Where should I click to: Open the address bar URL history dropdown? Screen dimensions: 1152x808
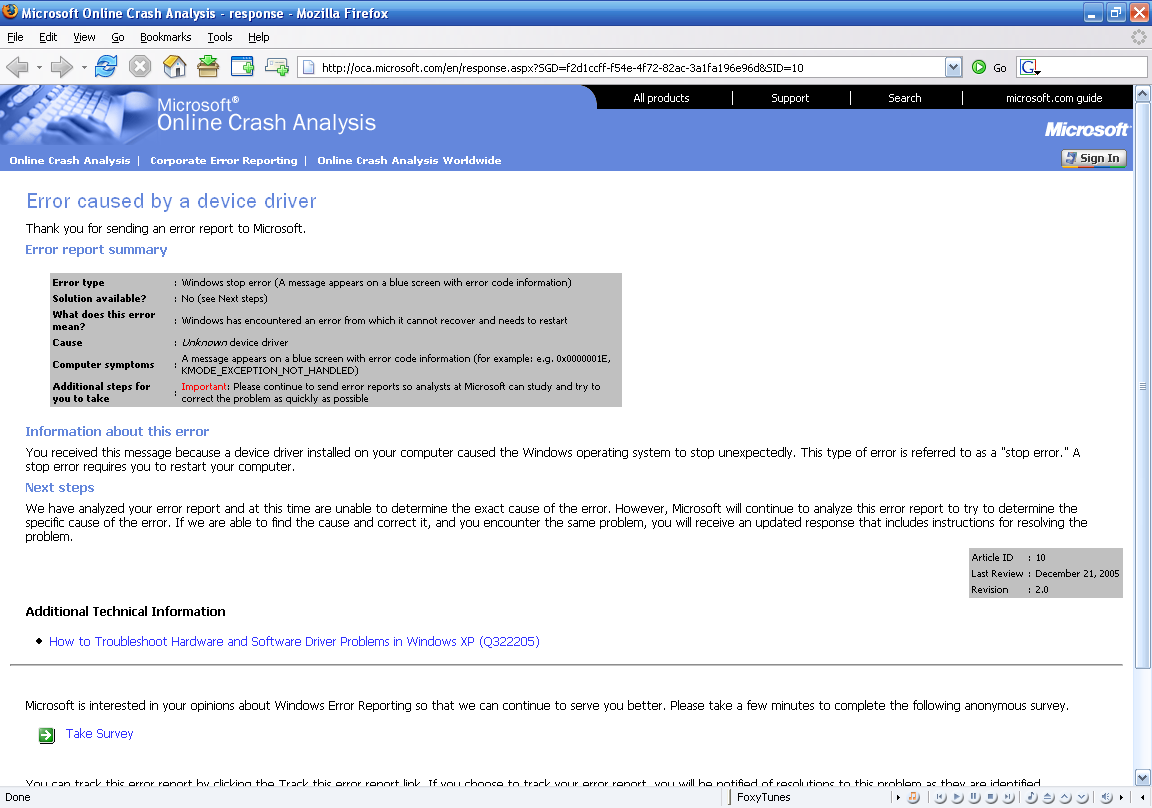point(953,68)
